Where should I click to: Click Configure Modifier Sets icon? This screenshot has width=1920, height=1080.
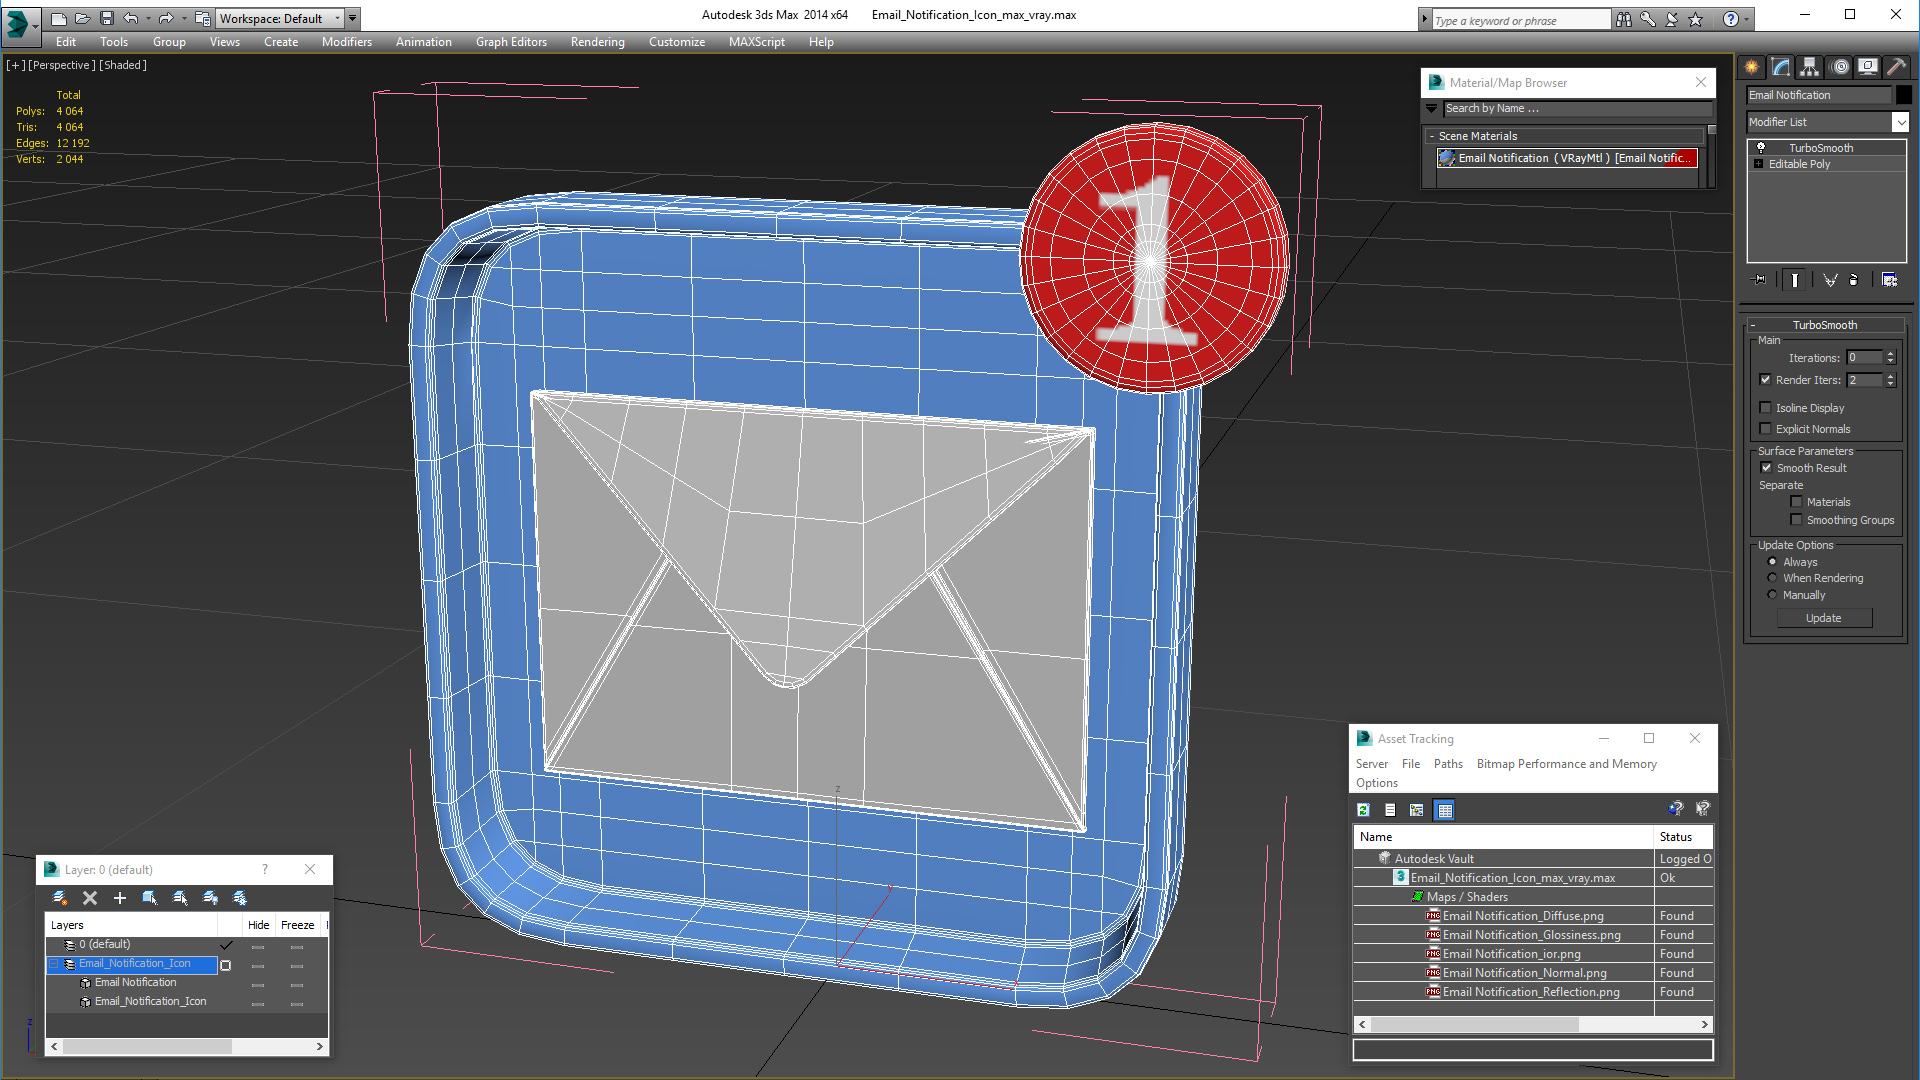pos(1889,280)
